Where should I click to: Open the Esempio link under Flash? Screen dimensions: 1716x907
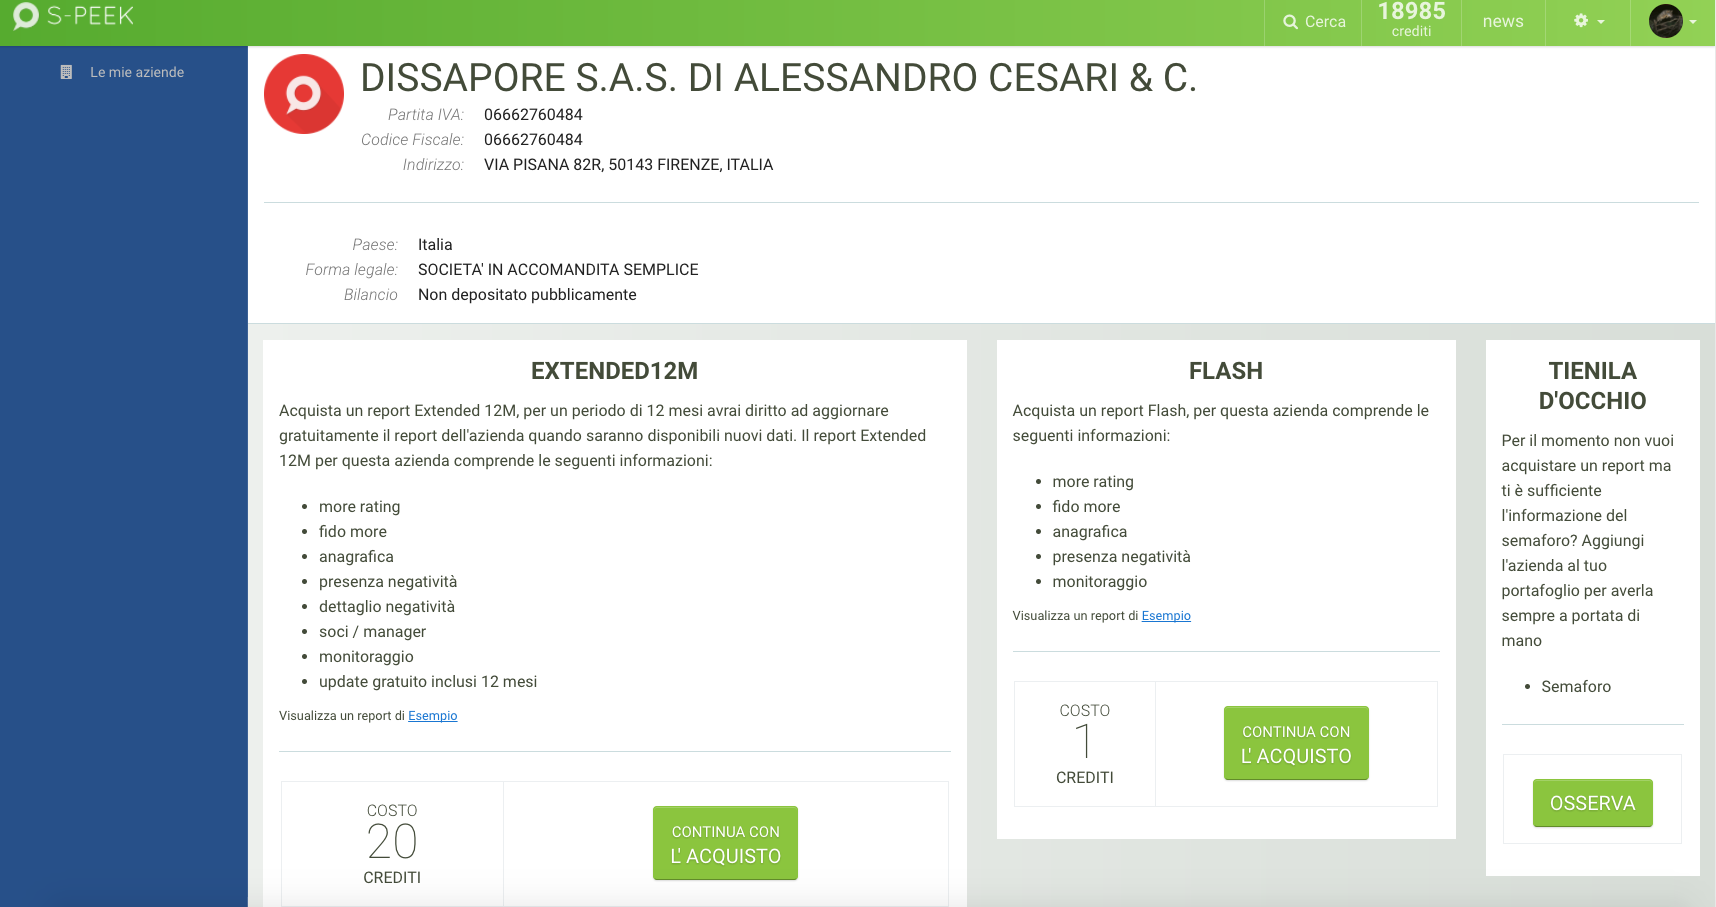[x=1166, y=616]
